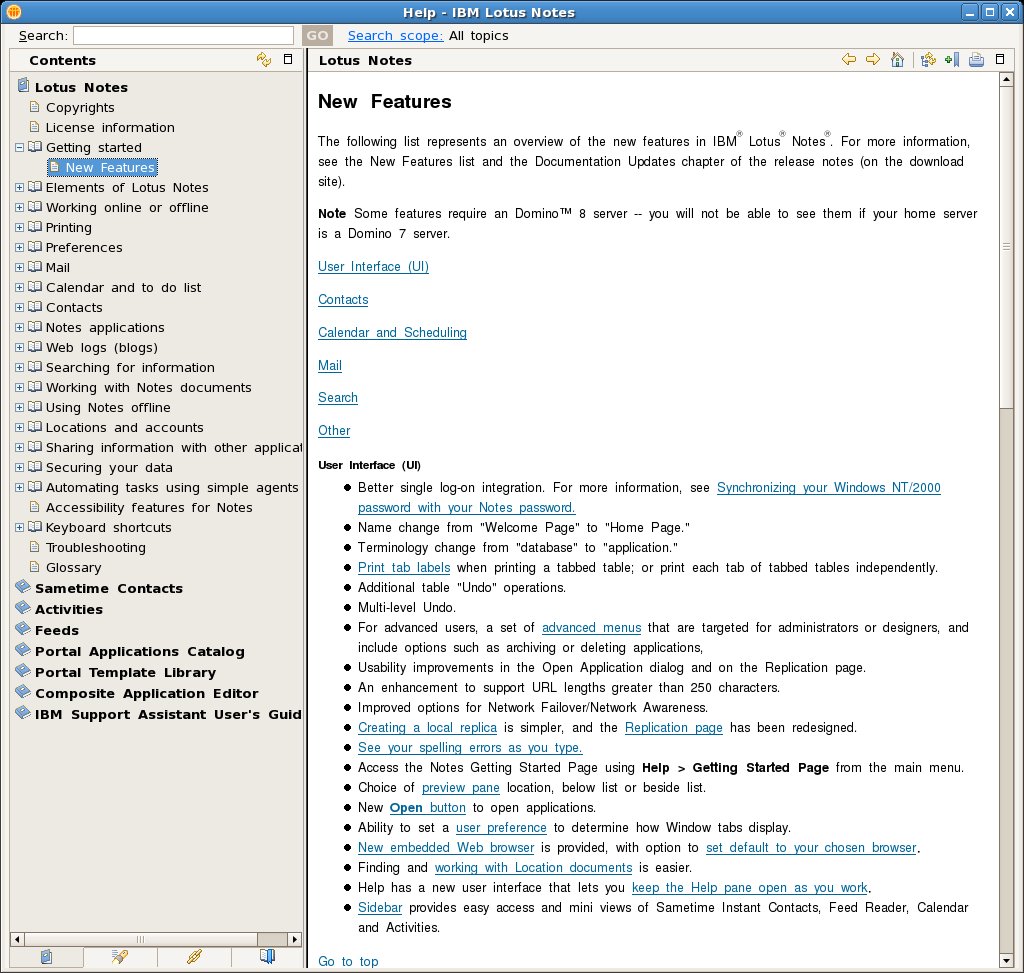
Task: Click the GO search button
Action: [x=317, y=35]
